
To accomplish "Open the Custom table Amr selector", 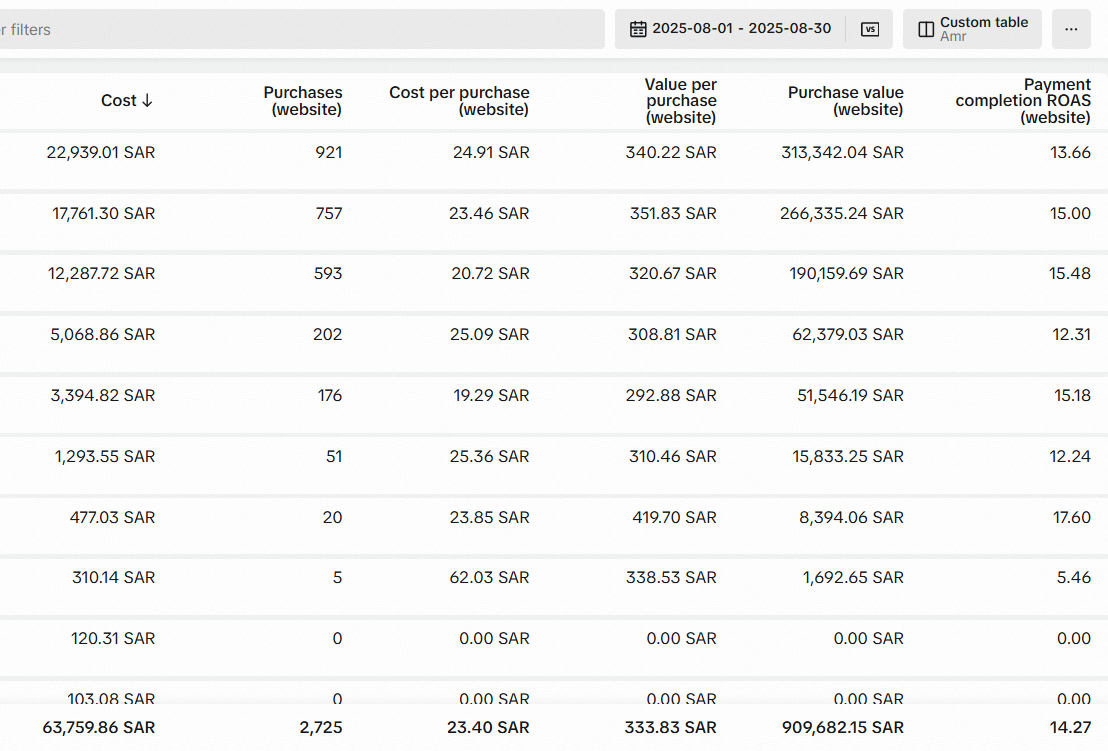I will tap(972, 29).
